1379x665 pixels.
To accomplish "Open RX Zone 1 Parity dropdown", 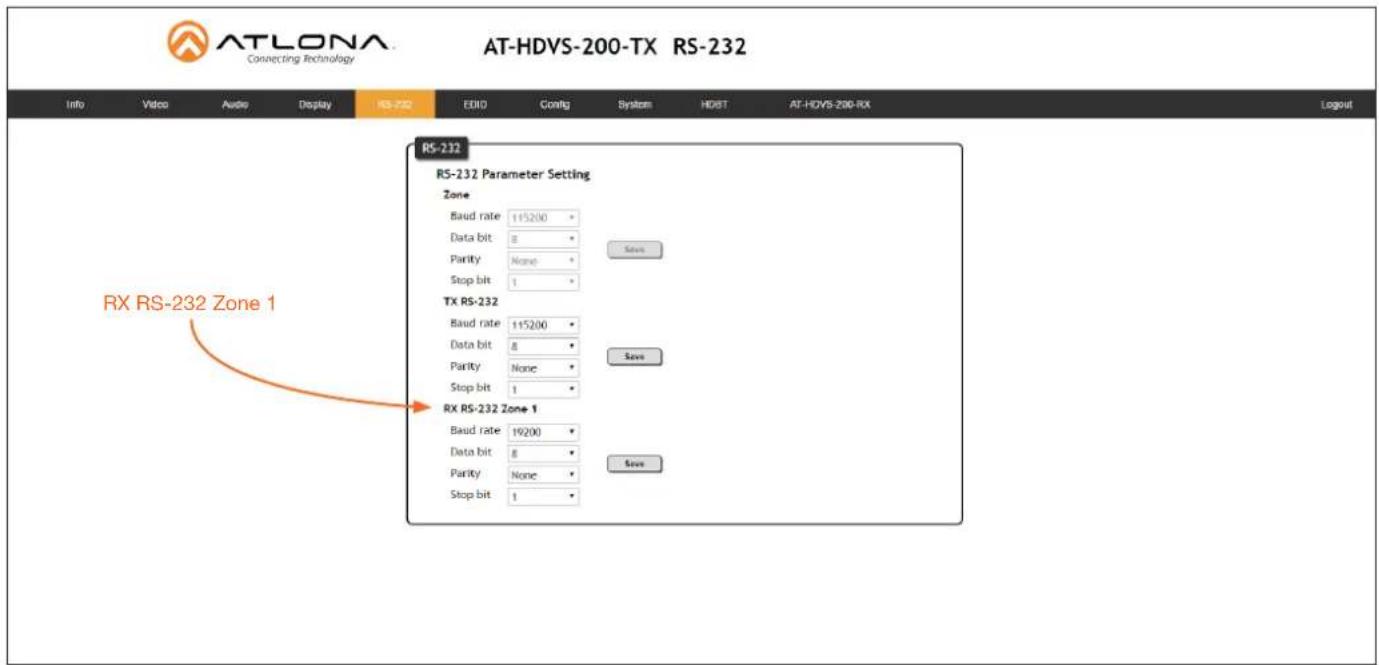I will pyautogui.click(x=544, y=475).
